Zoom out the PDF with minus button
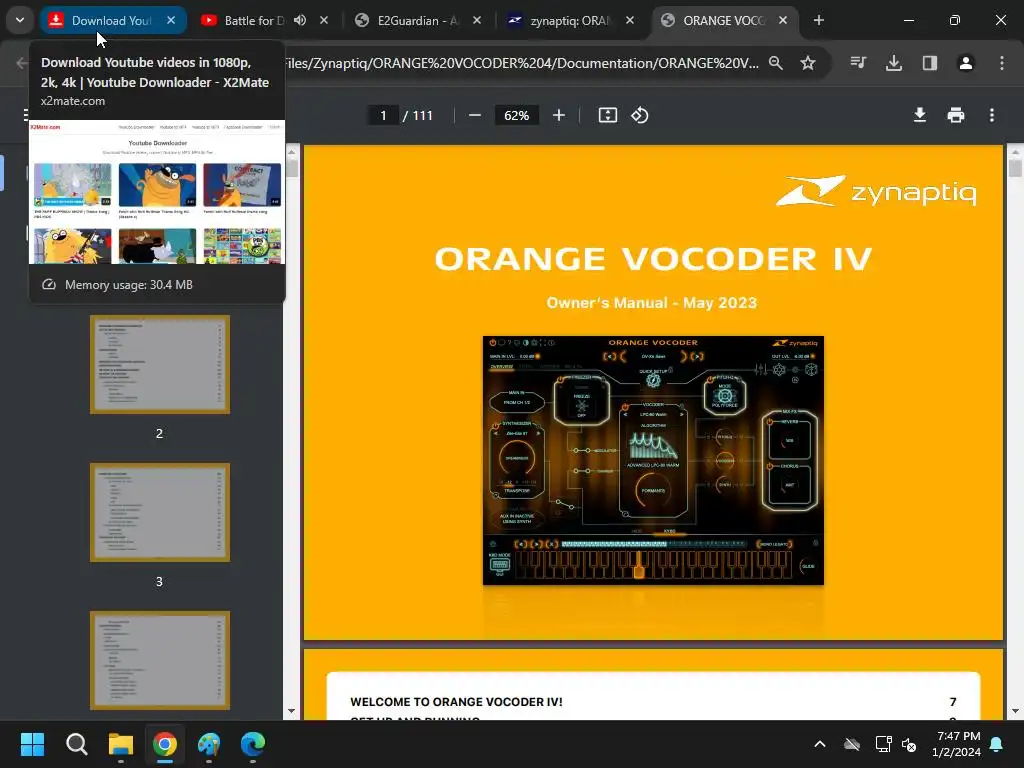Screen dimensions: 1024x768 click(475, 116)
